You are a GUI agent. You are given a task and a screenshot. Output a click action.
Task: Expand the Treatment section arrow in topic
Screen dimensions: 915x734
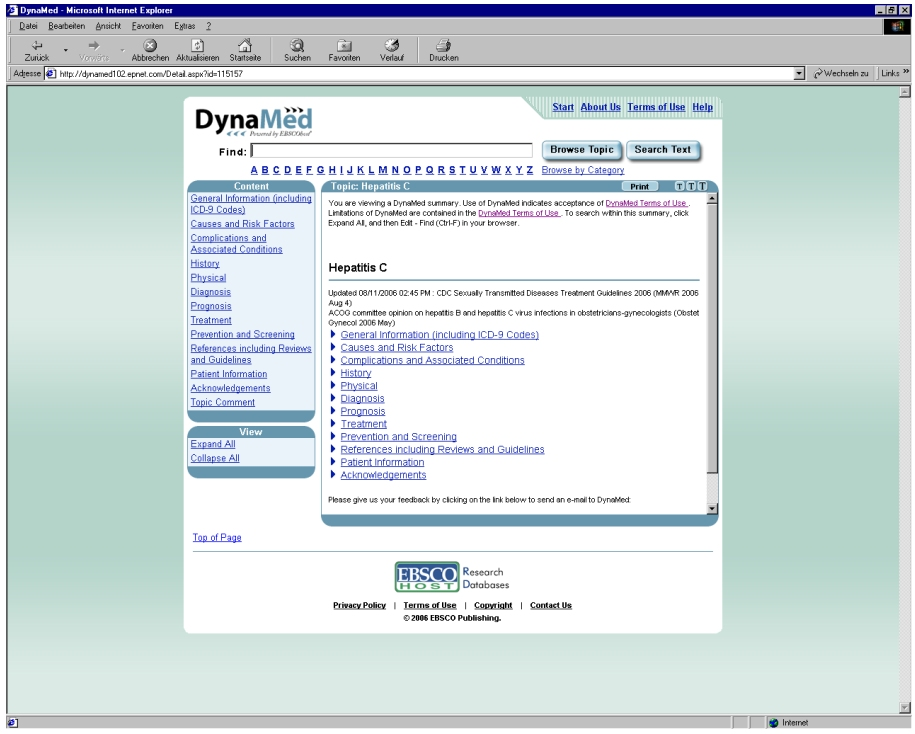click(x=333, y=424)
